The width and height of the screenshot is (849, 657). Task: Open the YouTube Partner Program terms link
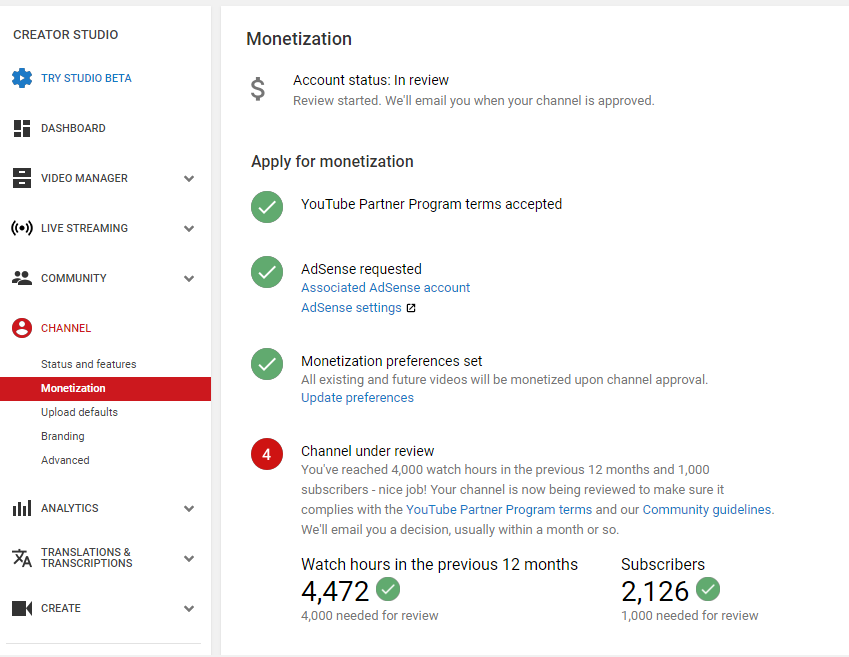(x=499, y=510)
